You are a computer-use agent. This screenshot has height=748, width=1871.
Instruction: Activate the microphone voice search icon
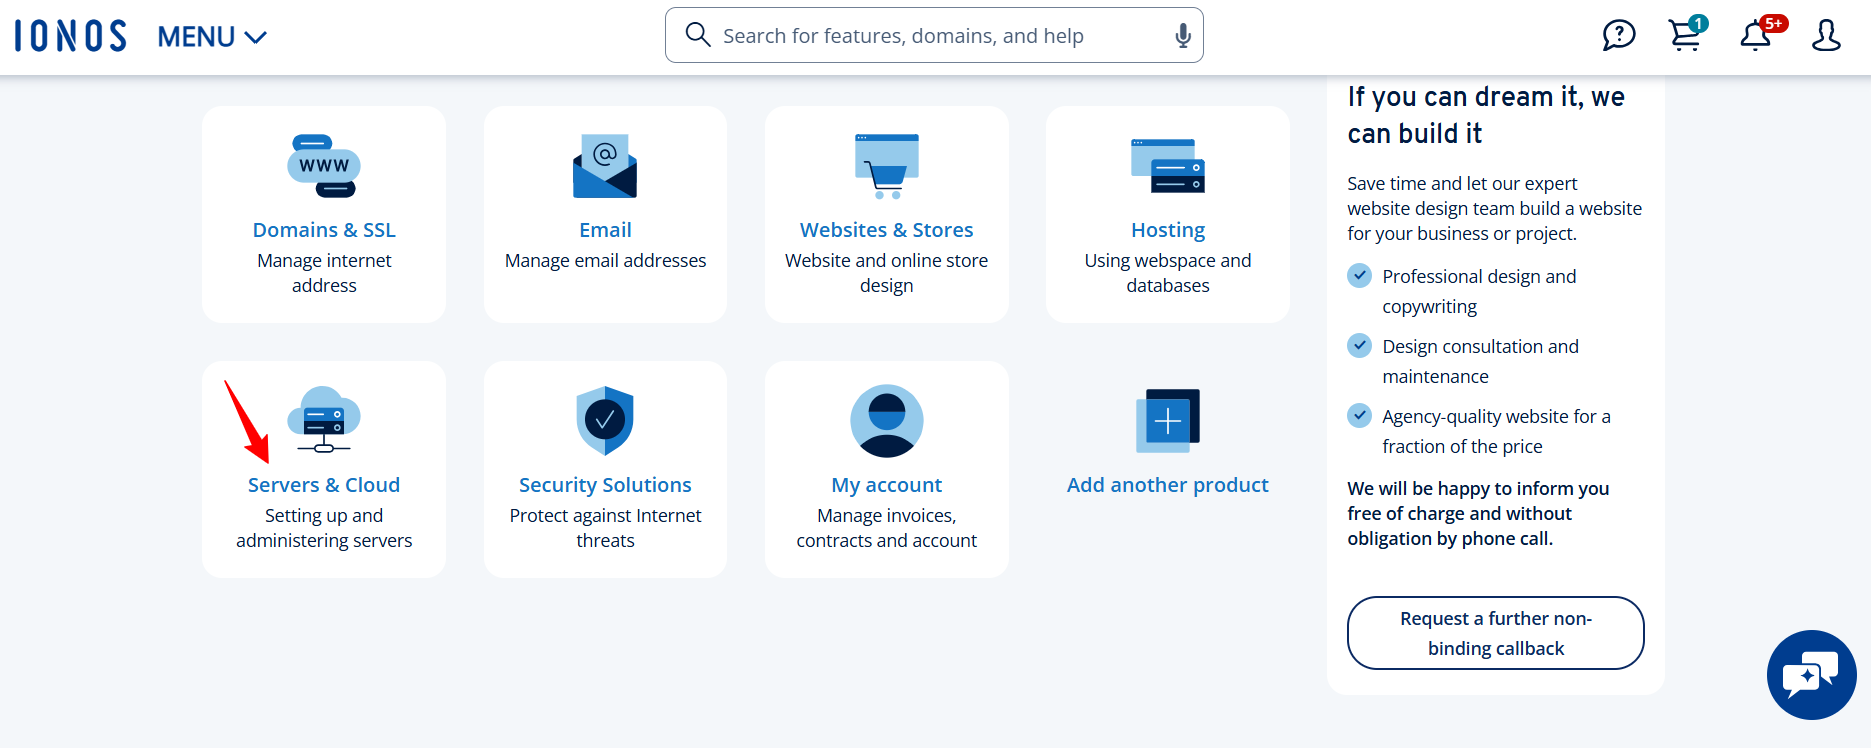tap(1183, 36)
